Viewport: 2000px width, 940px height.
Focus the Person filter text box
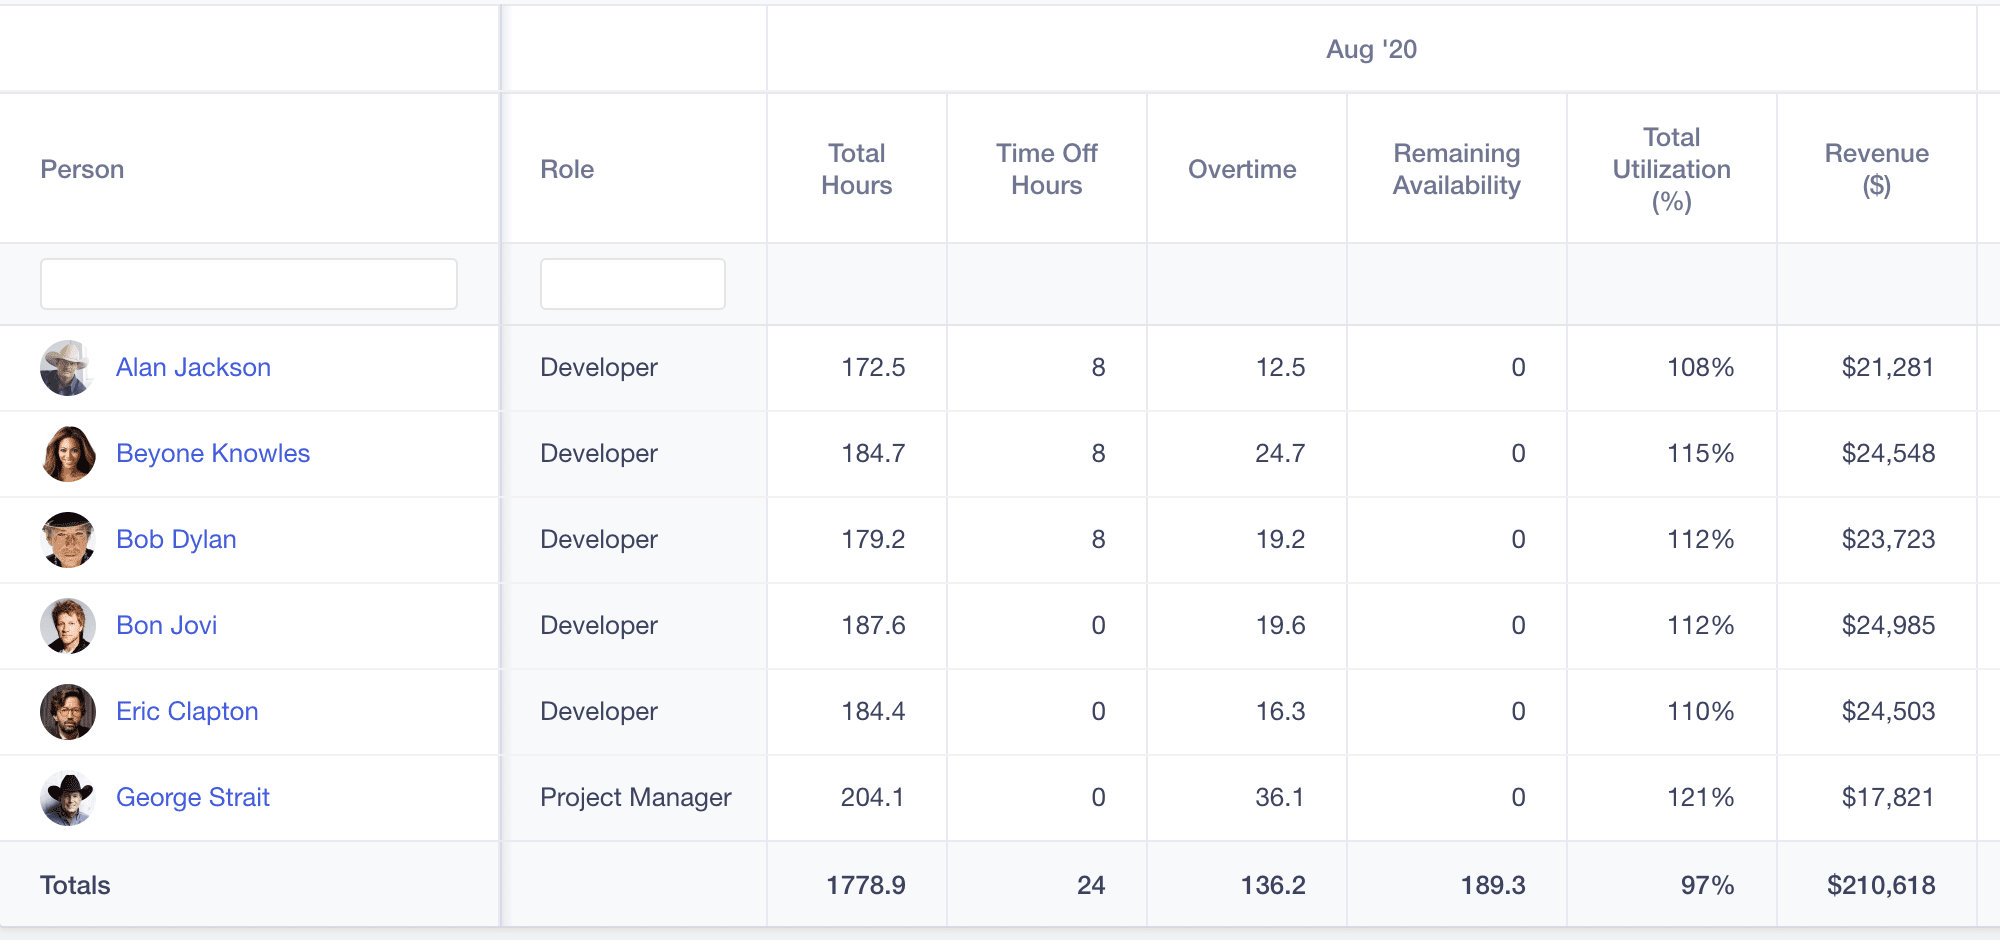tap(248, 284)
